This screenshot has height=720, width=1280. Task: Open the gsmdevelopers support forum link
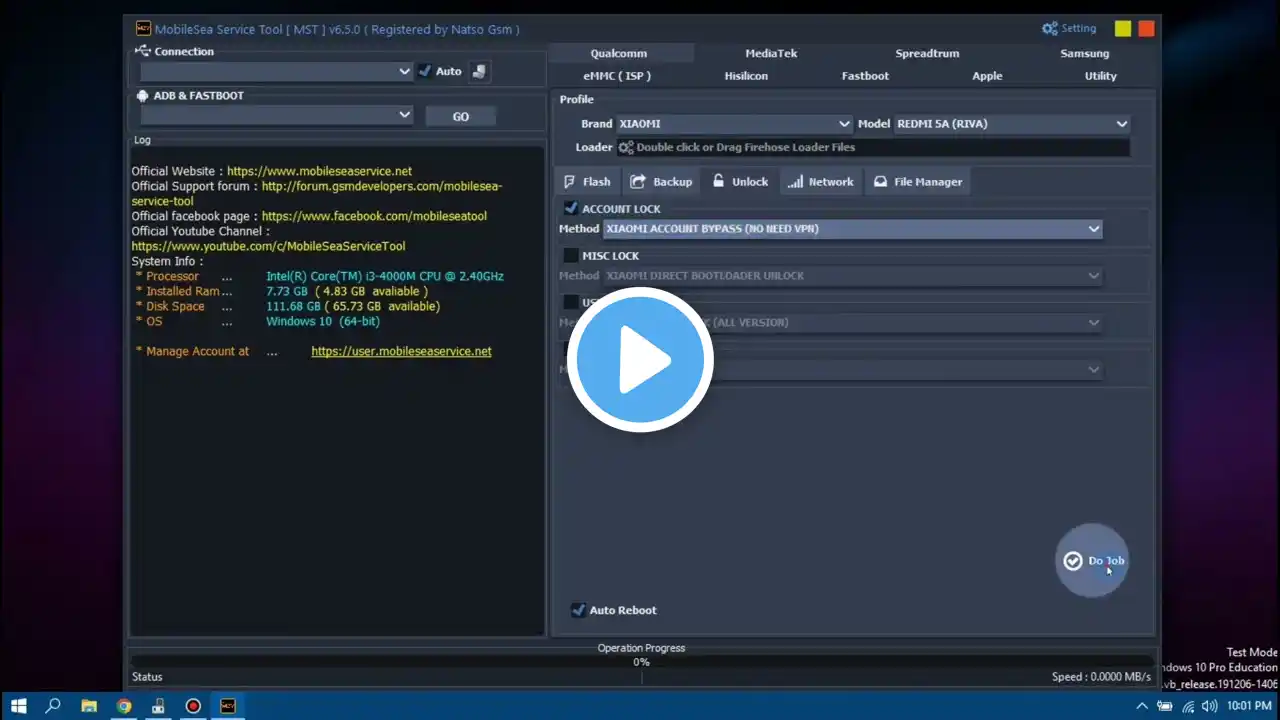coord(317,193)
